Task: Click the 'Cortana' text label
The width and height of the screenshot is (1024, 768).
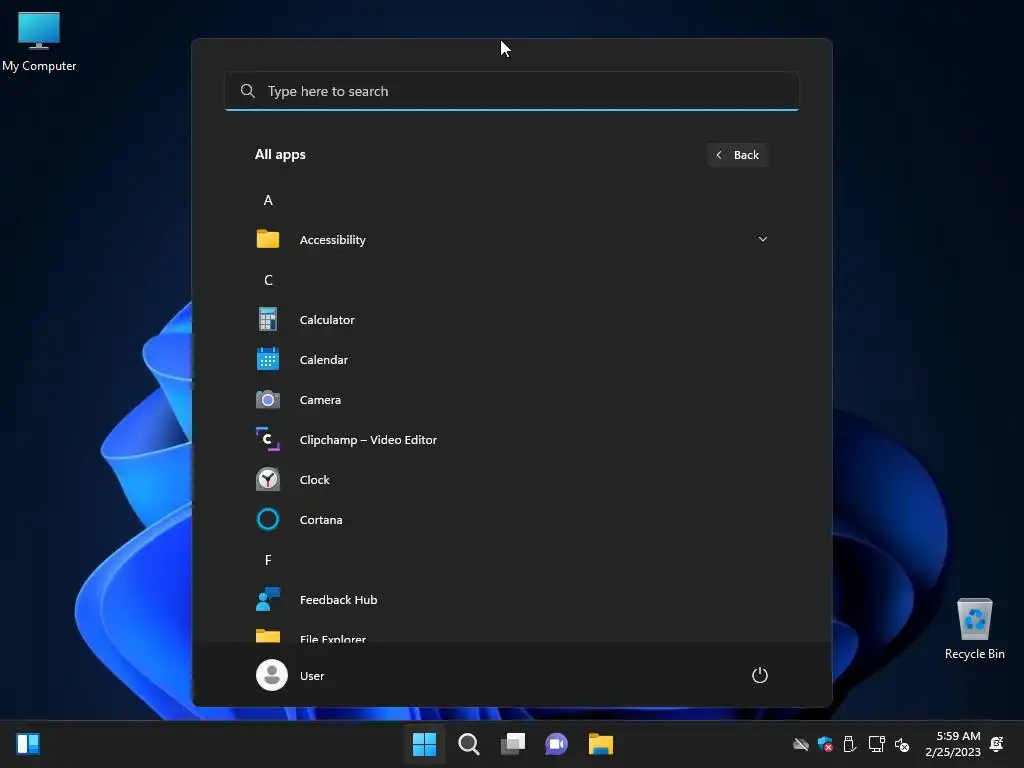Action: click(x=321, y=519)
